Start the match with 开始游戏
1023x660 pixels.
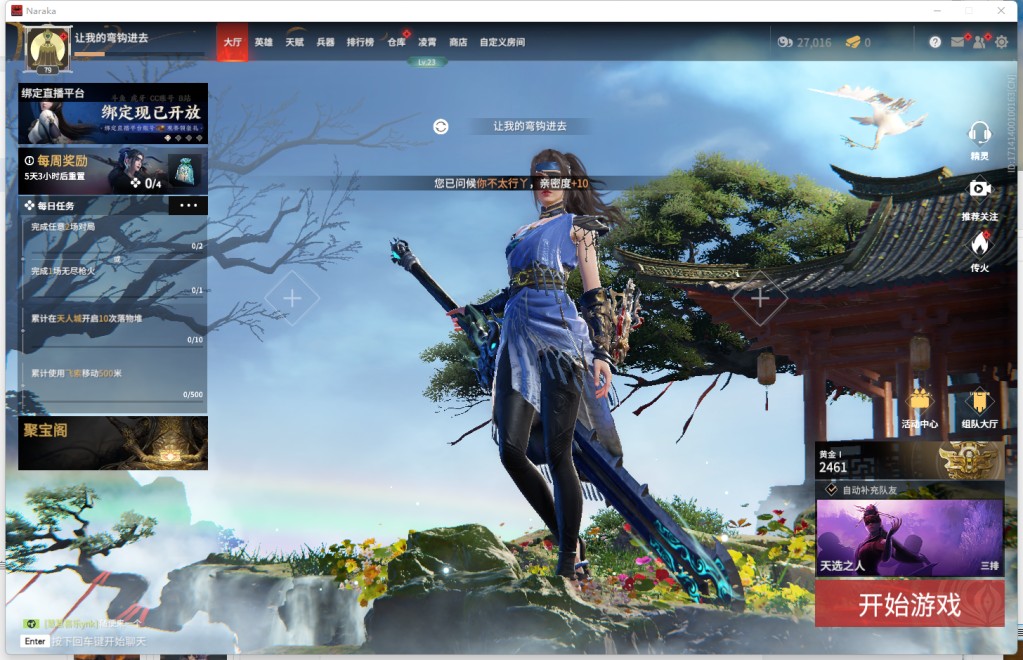tap(909, 604)
